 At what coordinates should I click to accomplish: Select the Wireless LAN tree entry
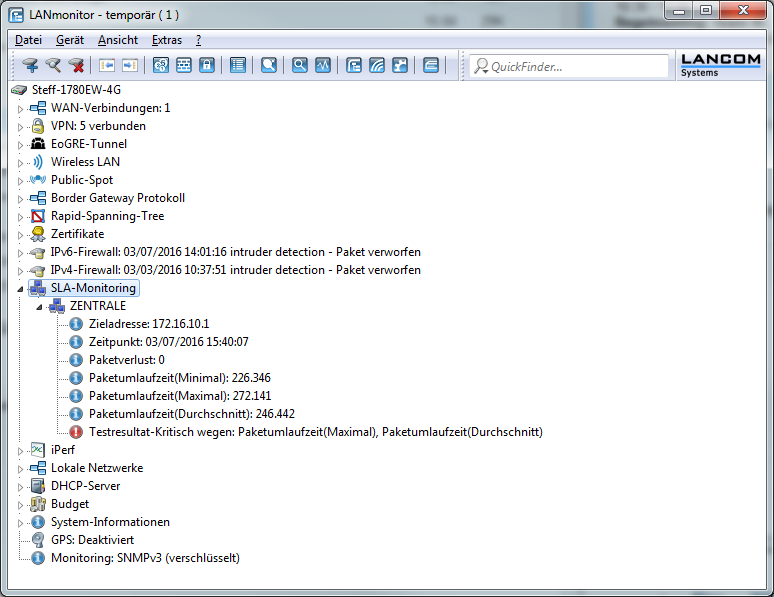click(85, 162)
